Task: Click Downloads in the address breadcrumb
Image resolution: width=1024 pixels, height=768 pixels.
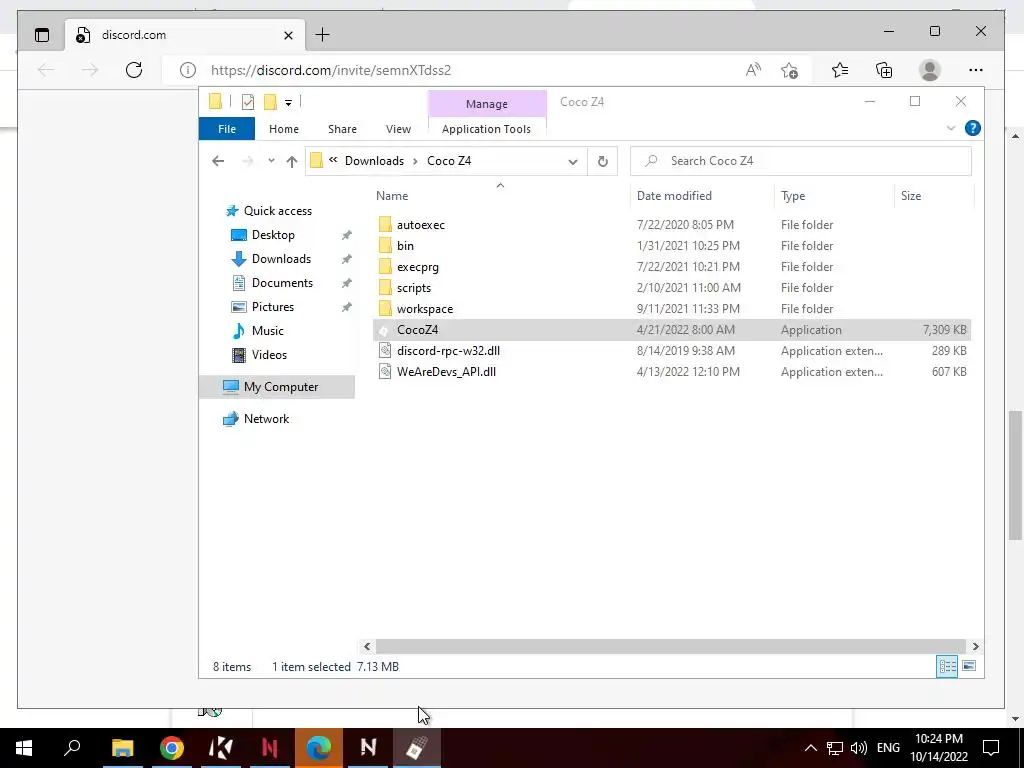Action: pyautogui.click(x=374, y=161)
